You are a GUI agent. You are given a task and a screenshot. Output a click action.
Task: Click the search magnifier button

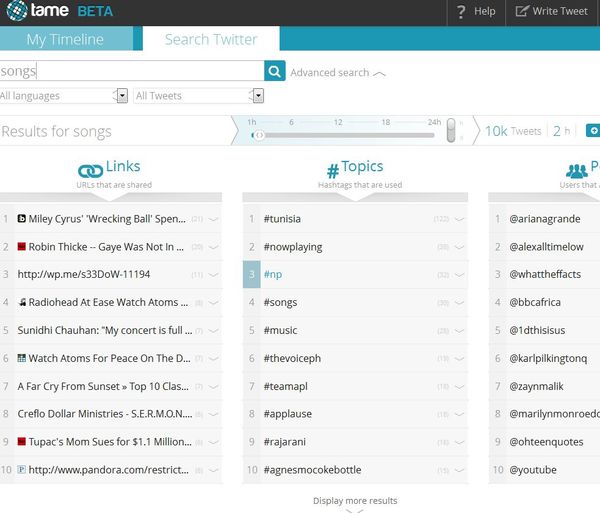point(275,71)
